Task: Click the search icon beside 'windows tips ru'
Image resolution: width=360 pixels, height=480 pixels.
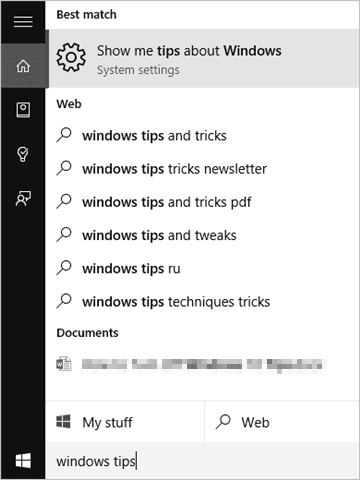Action: click(x=64, y=268)
